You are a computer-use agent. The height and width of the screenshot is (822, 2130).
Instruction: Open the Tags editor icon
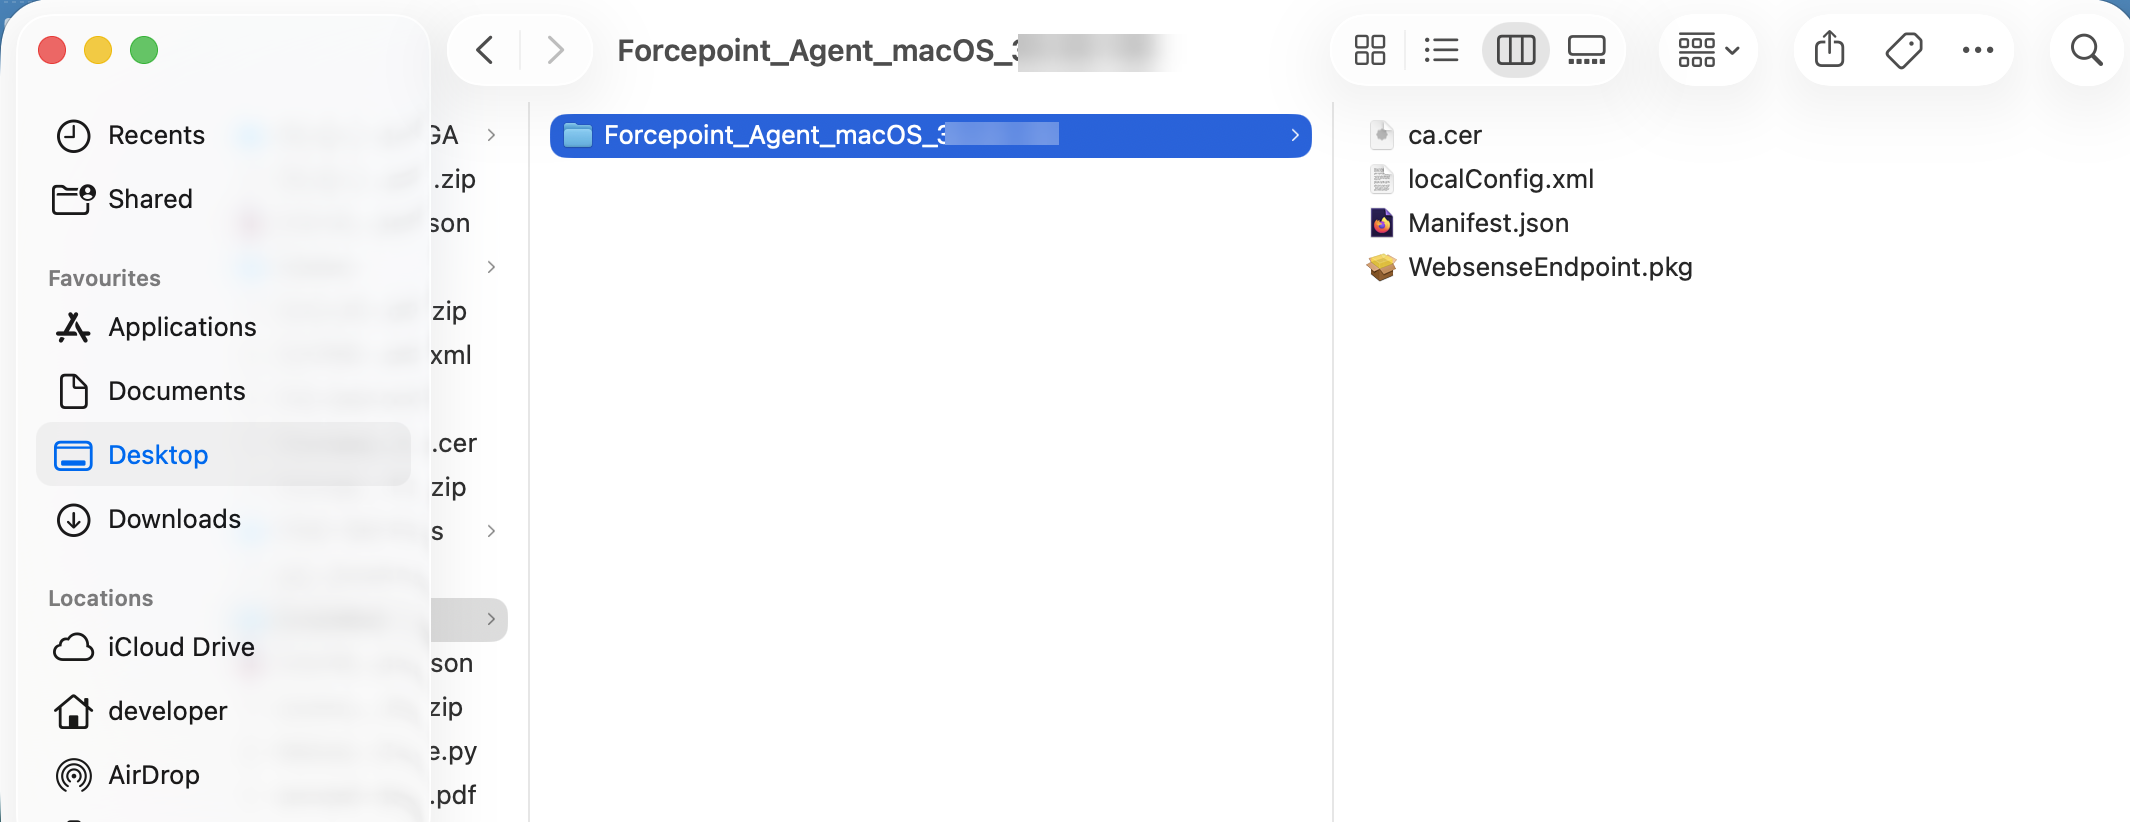point(1903,50)
